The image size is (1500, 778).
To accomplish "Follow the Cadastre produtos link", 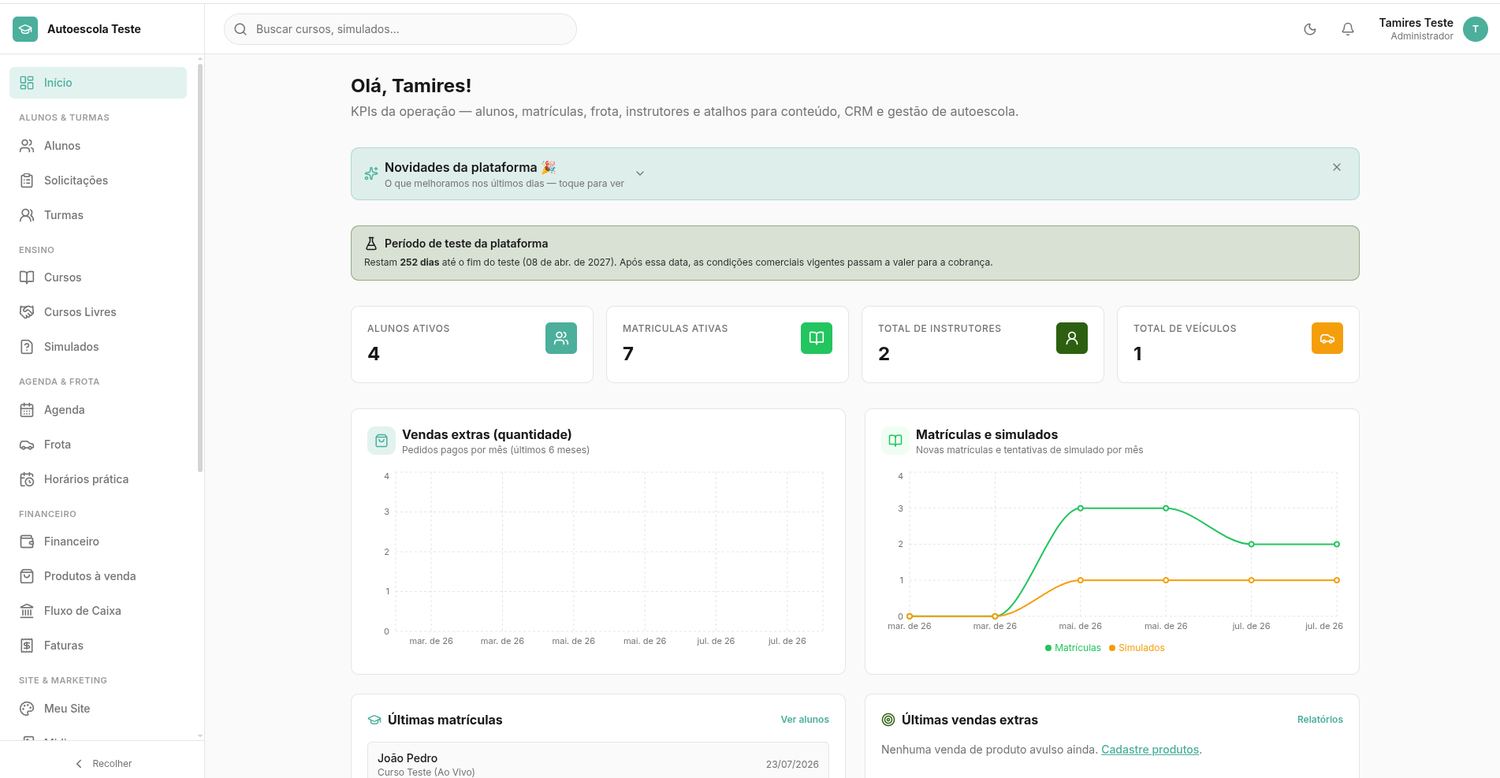I will 1150,749.
